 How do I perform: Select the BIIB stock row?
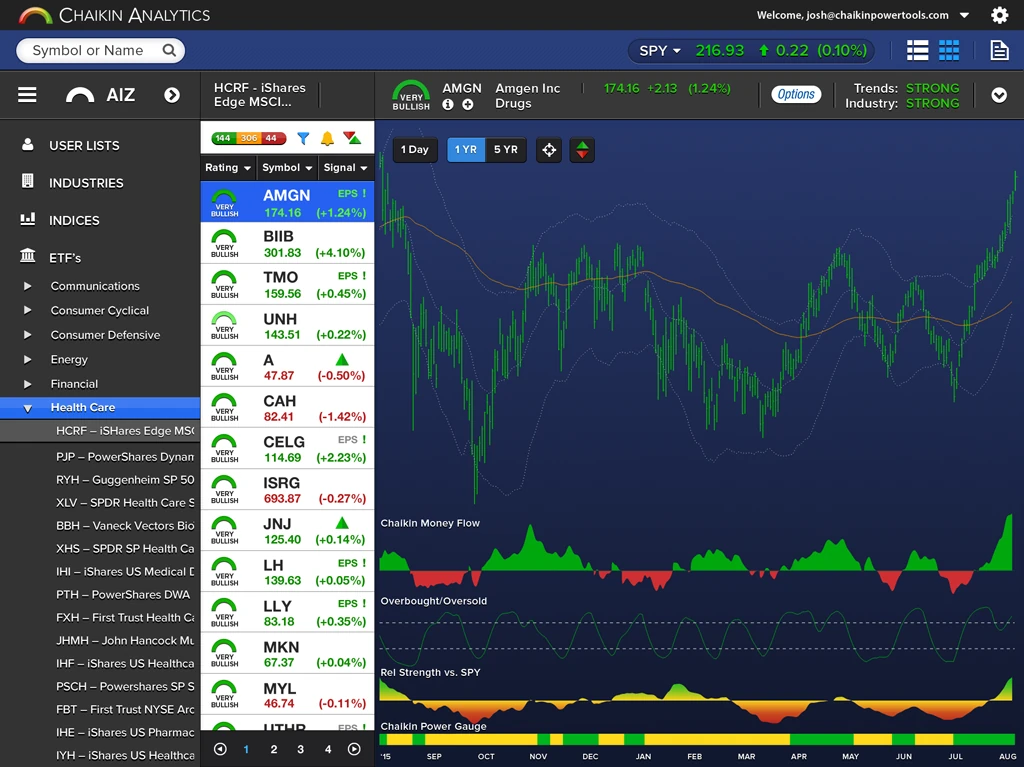[x=287, y=244]
